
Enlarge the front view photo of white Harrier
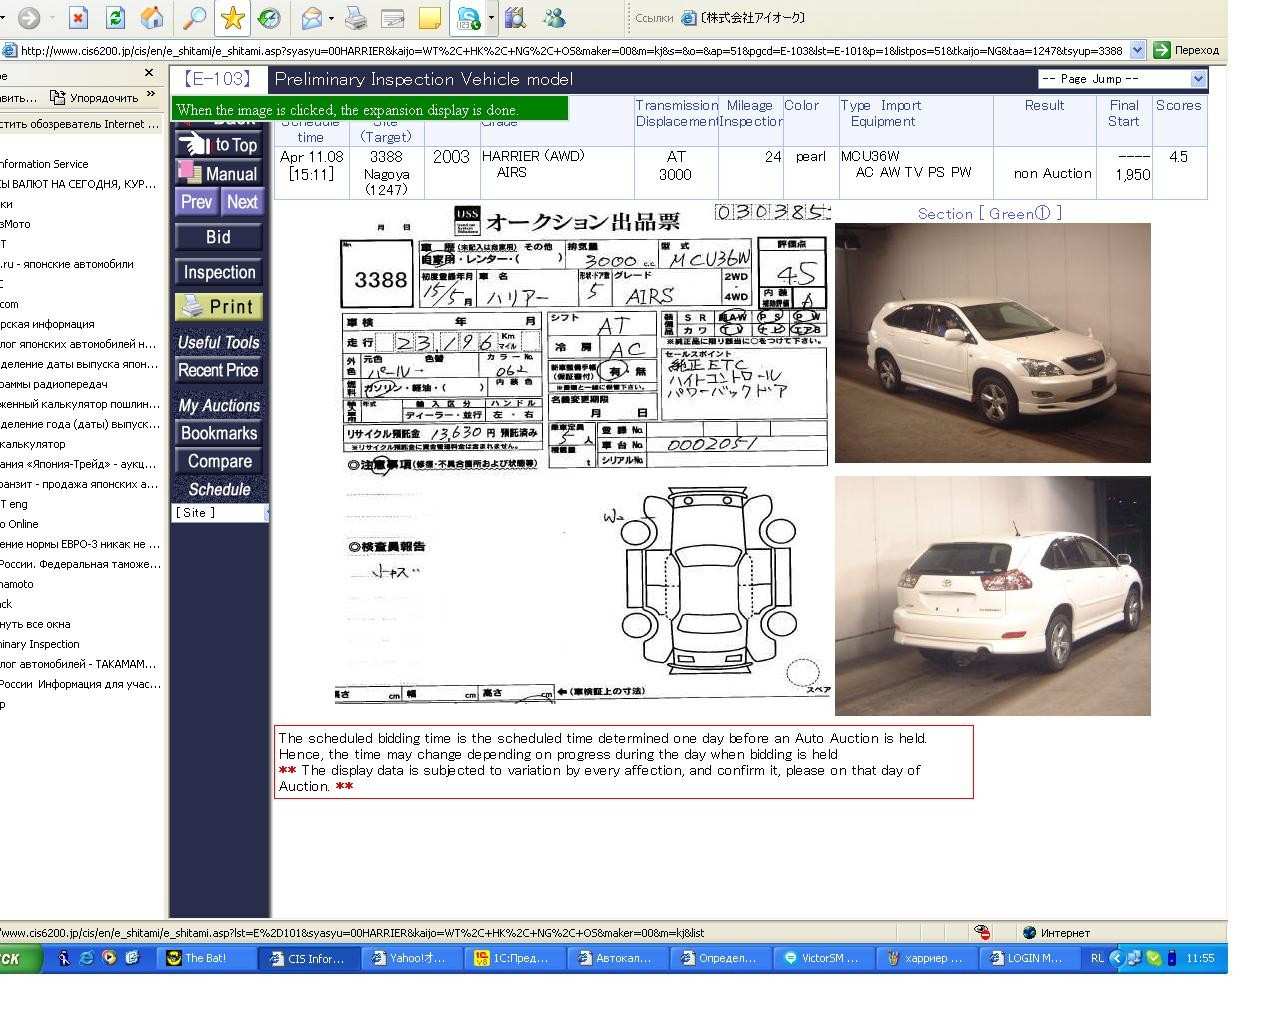click(992, 343)
